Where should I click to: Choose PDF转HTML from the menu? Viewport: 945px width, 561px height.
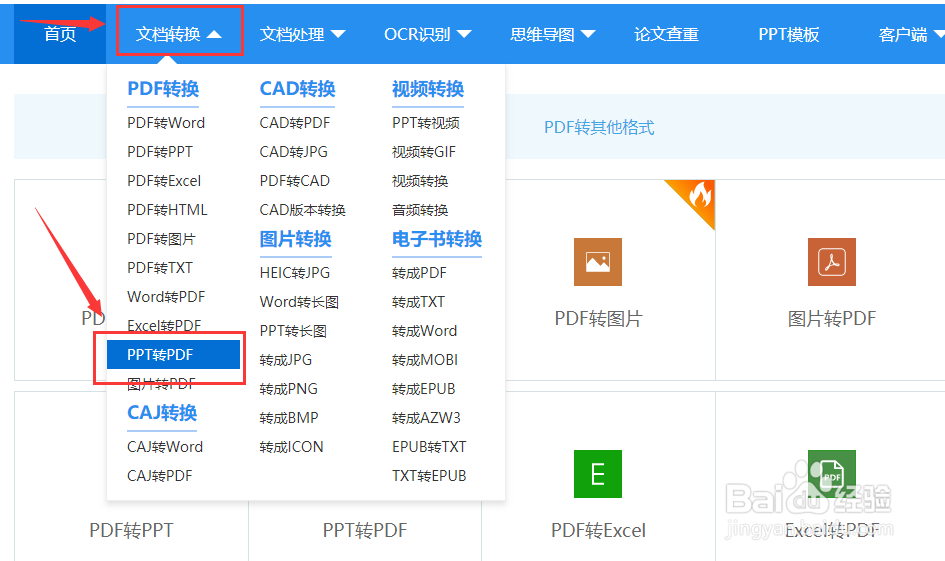point(167,210)
